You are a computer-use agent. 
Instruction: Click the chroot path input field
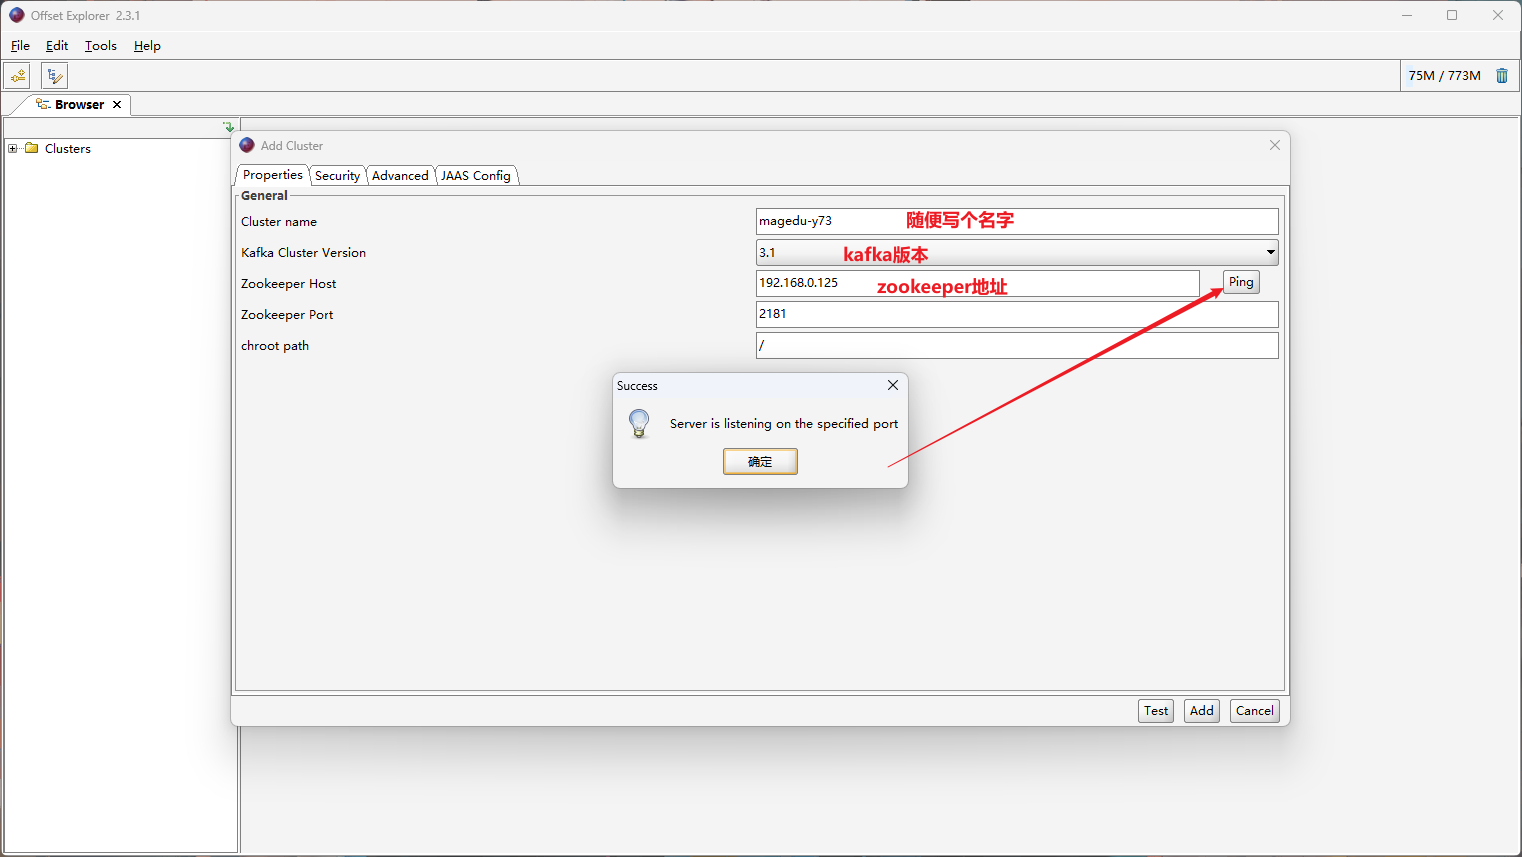tap(1017, 345)
